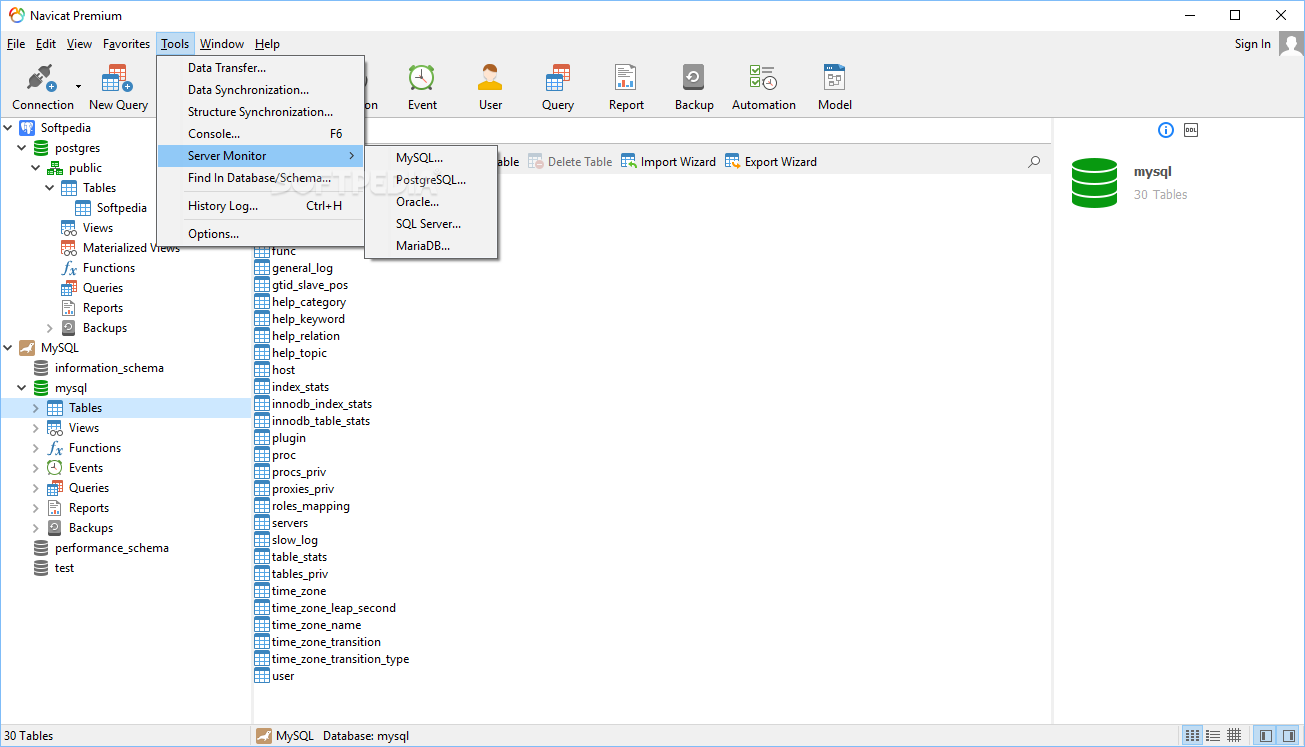
Task: Select PostgreSQL in Server Monitor submenu
Action: [x=431, y=180]
